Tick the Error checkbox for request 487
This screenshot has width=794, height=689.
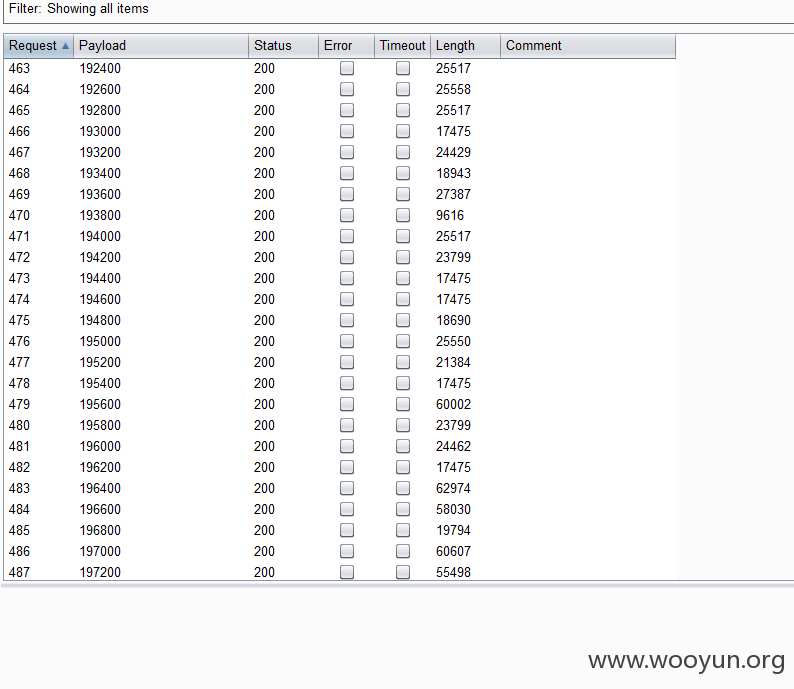point(347,573)
